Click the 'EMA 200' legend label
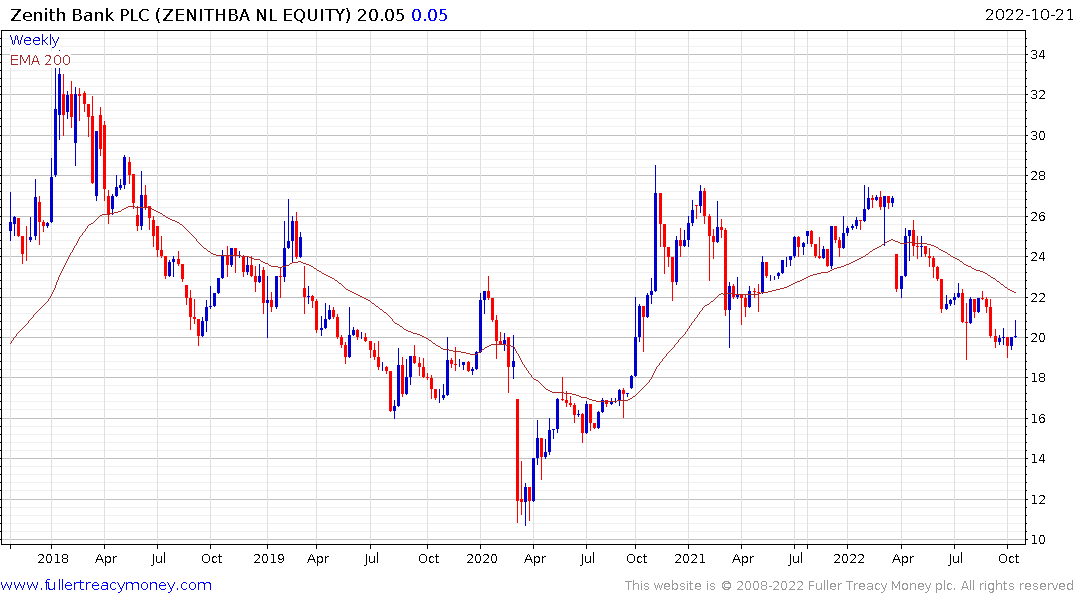The width and height of the screenshot is (1075, 600). click(40, 60)
